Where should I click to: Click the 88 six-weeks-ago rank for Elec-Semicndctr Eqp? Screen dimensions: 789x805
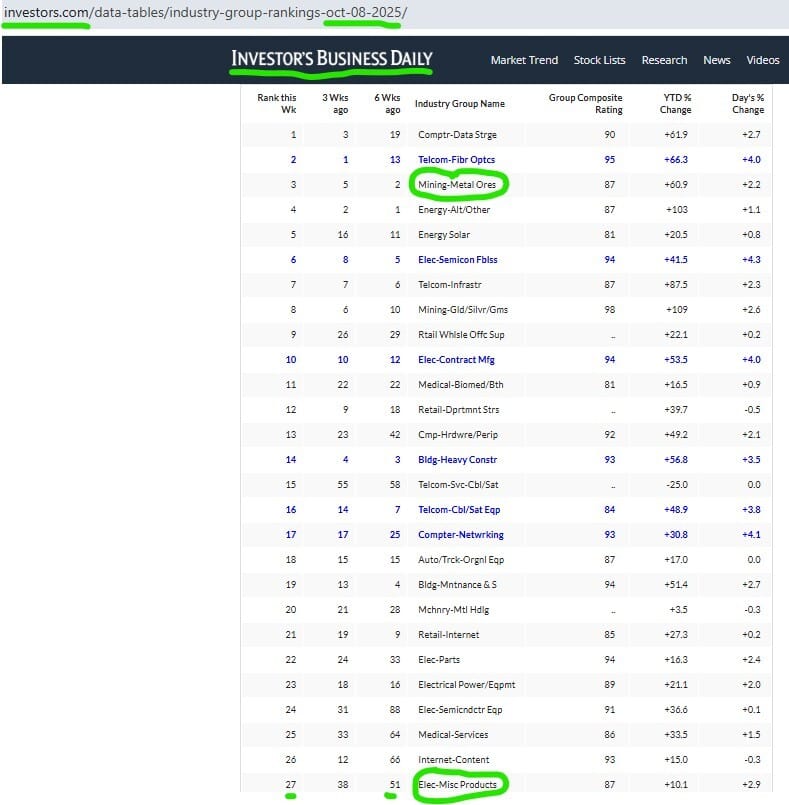click(x=395, y=710)
